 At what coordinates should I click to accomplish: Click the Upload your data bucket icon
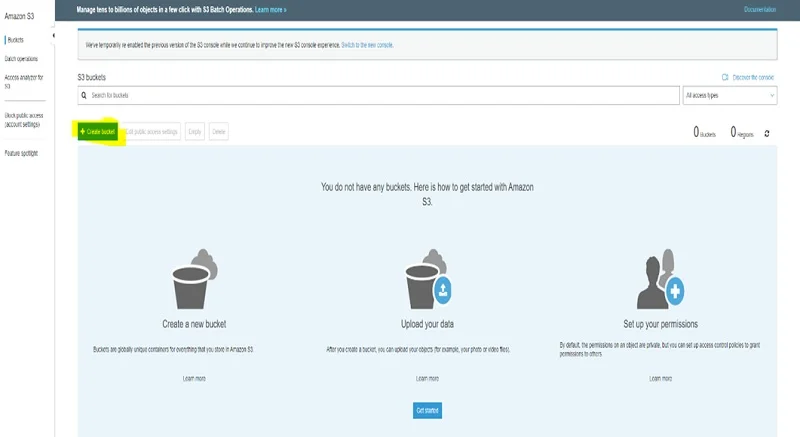pos(428,279)
